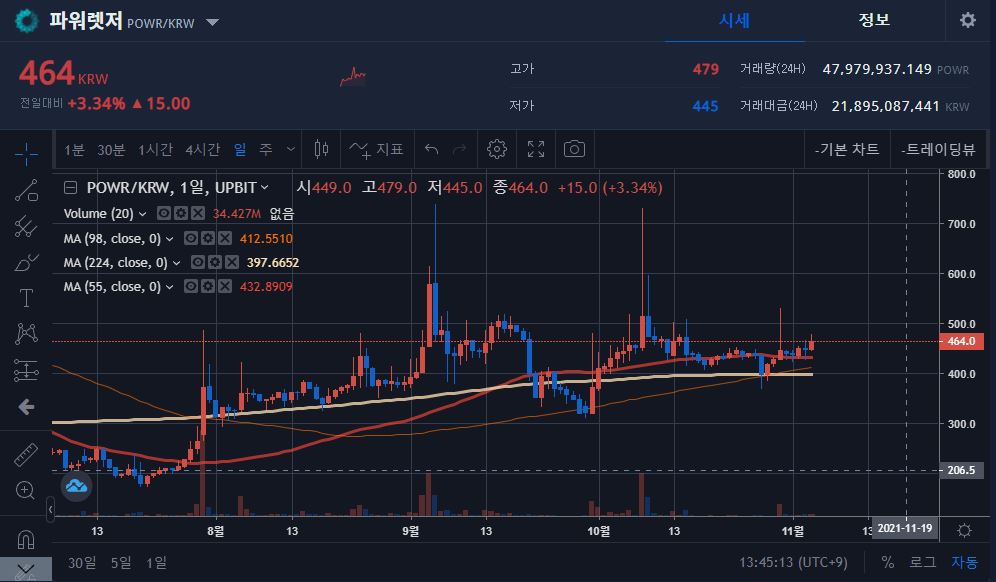Open the POWR/KRW market selector dropdown
The image size is (996, 582).
pos(213,23)
